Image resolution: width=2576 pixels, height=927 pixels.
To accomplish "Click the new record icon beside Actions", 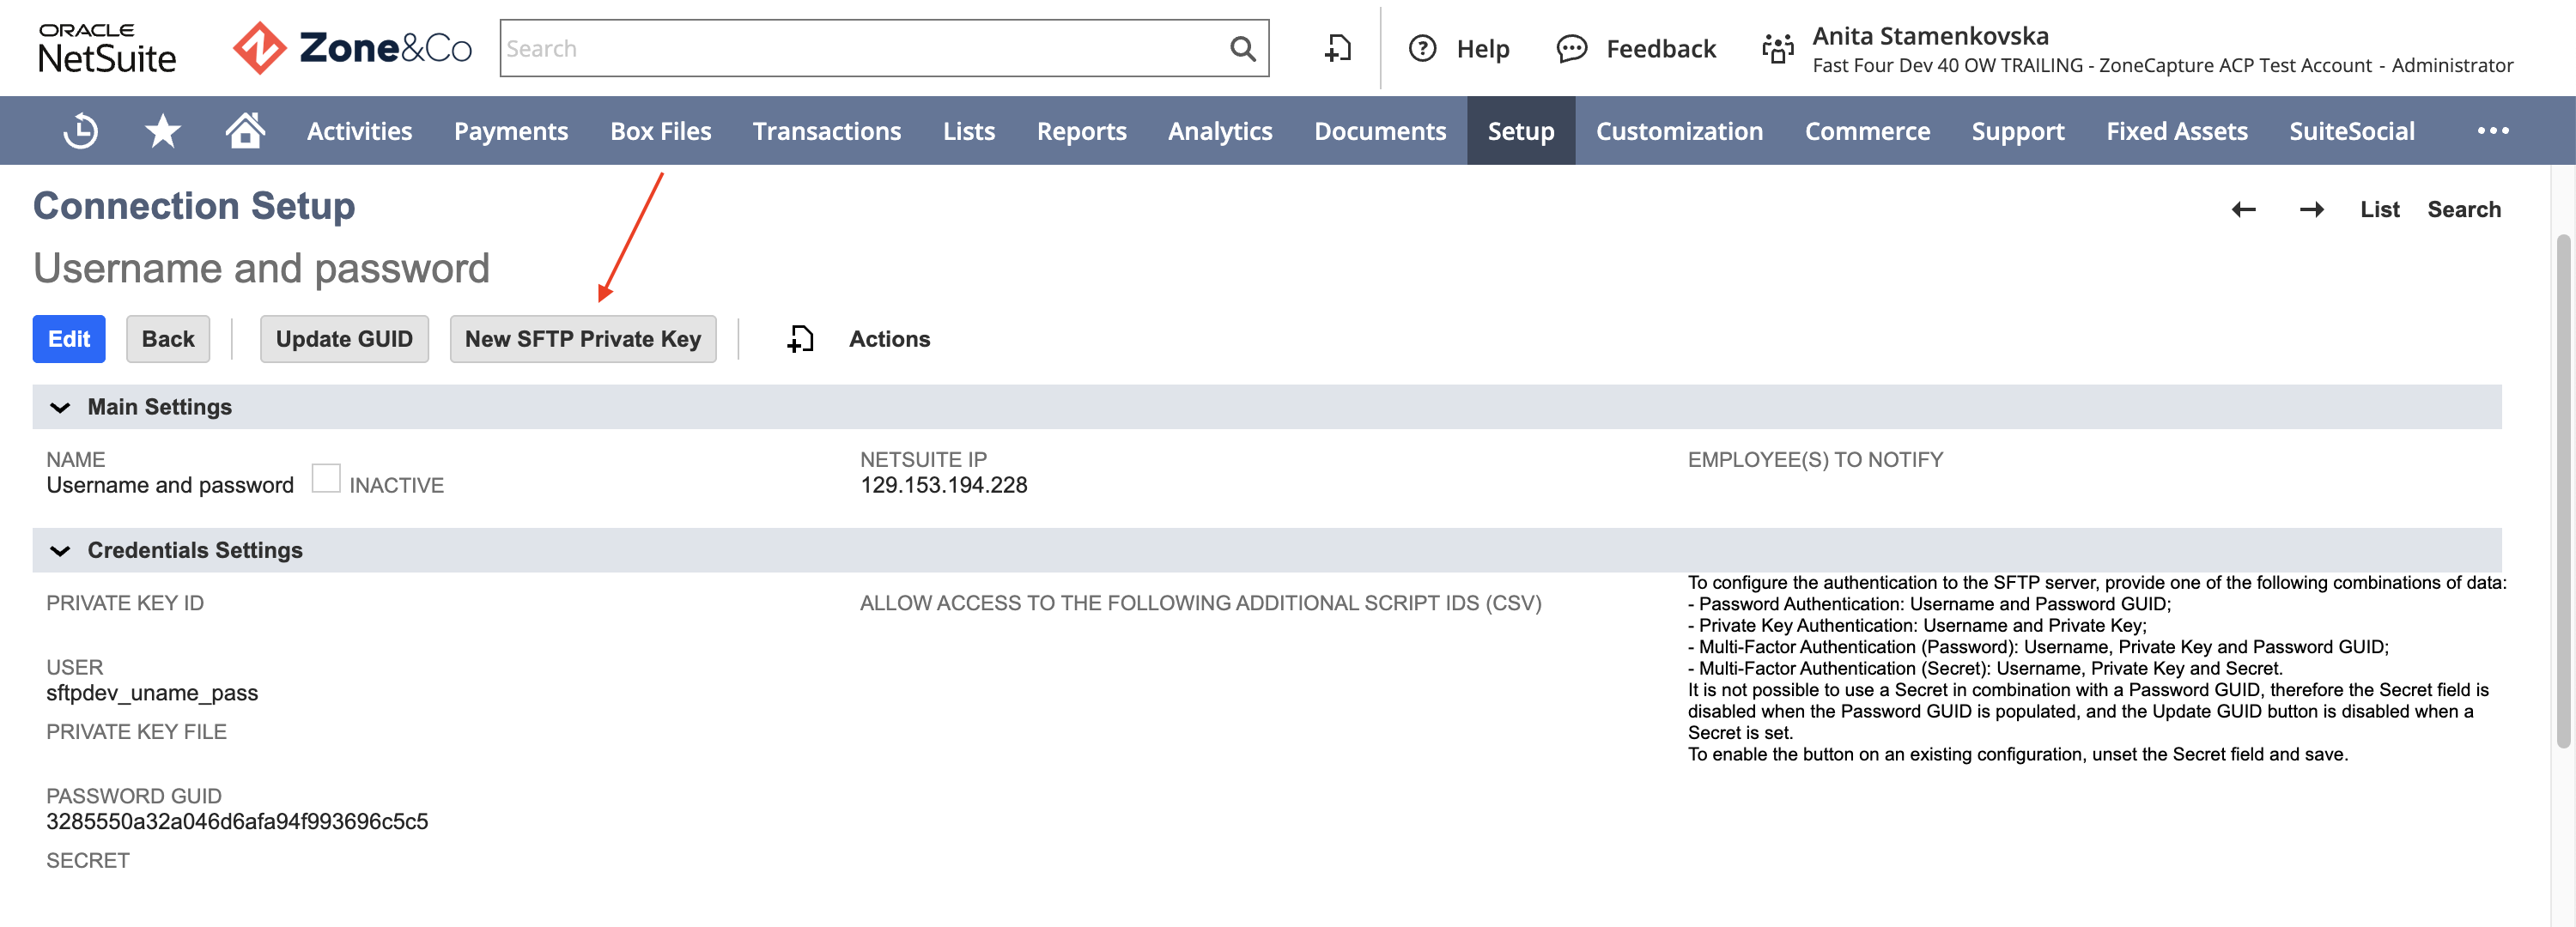I will click(800, 339).
